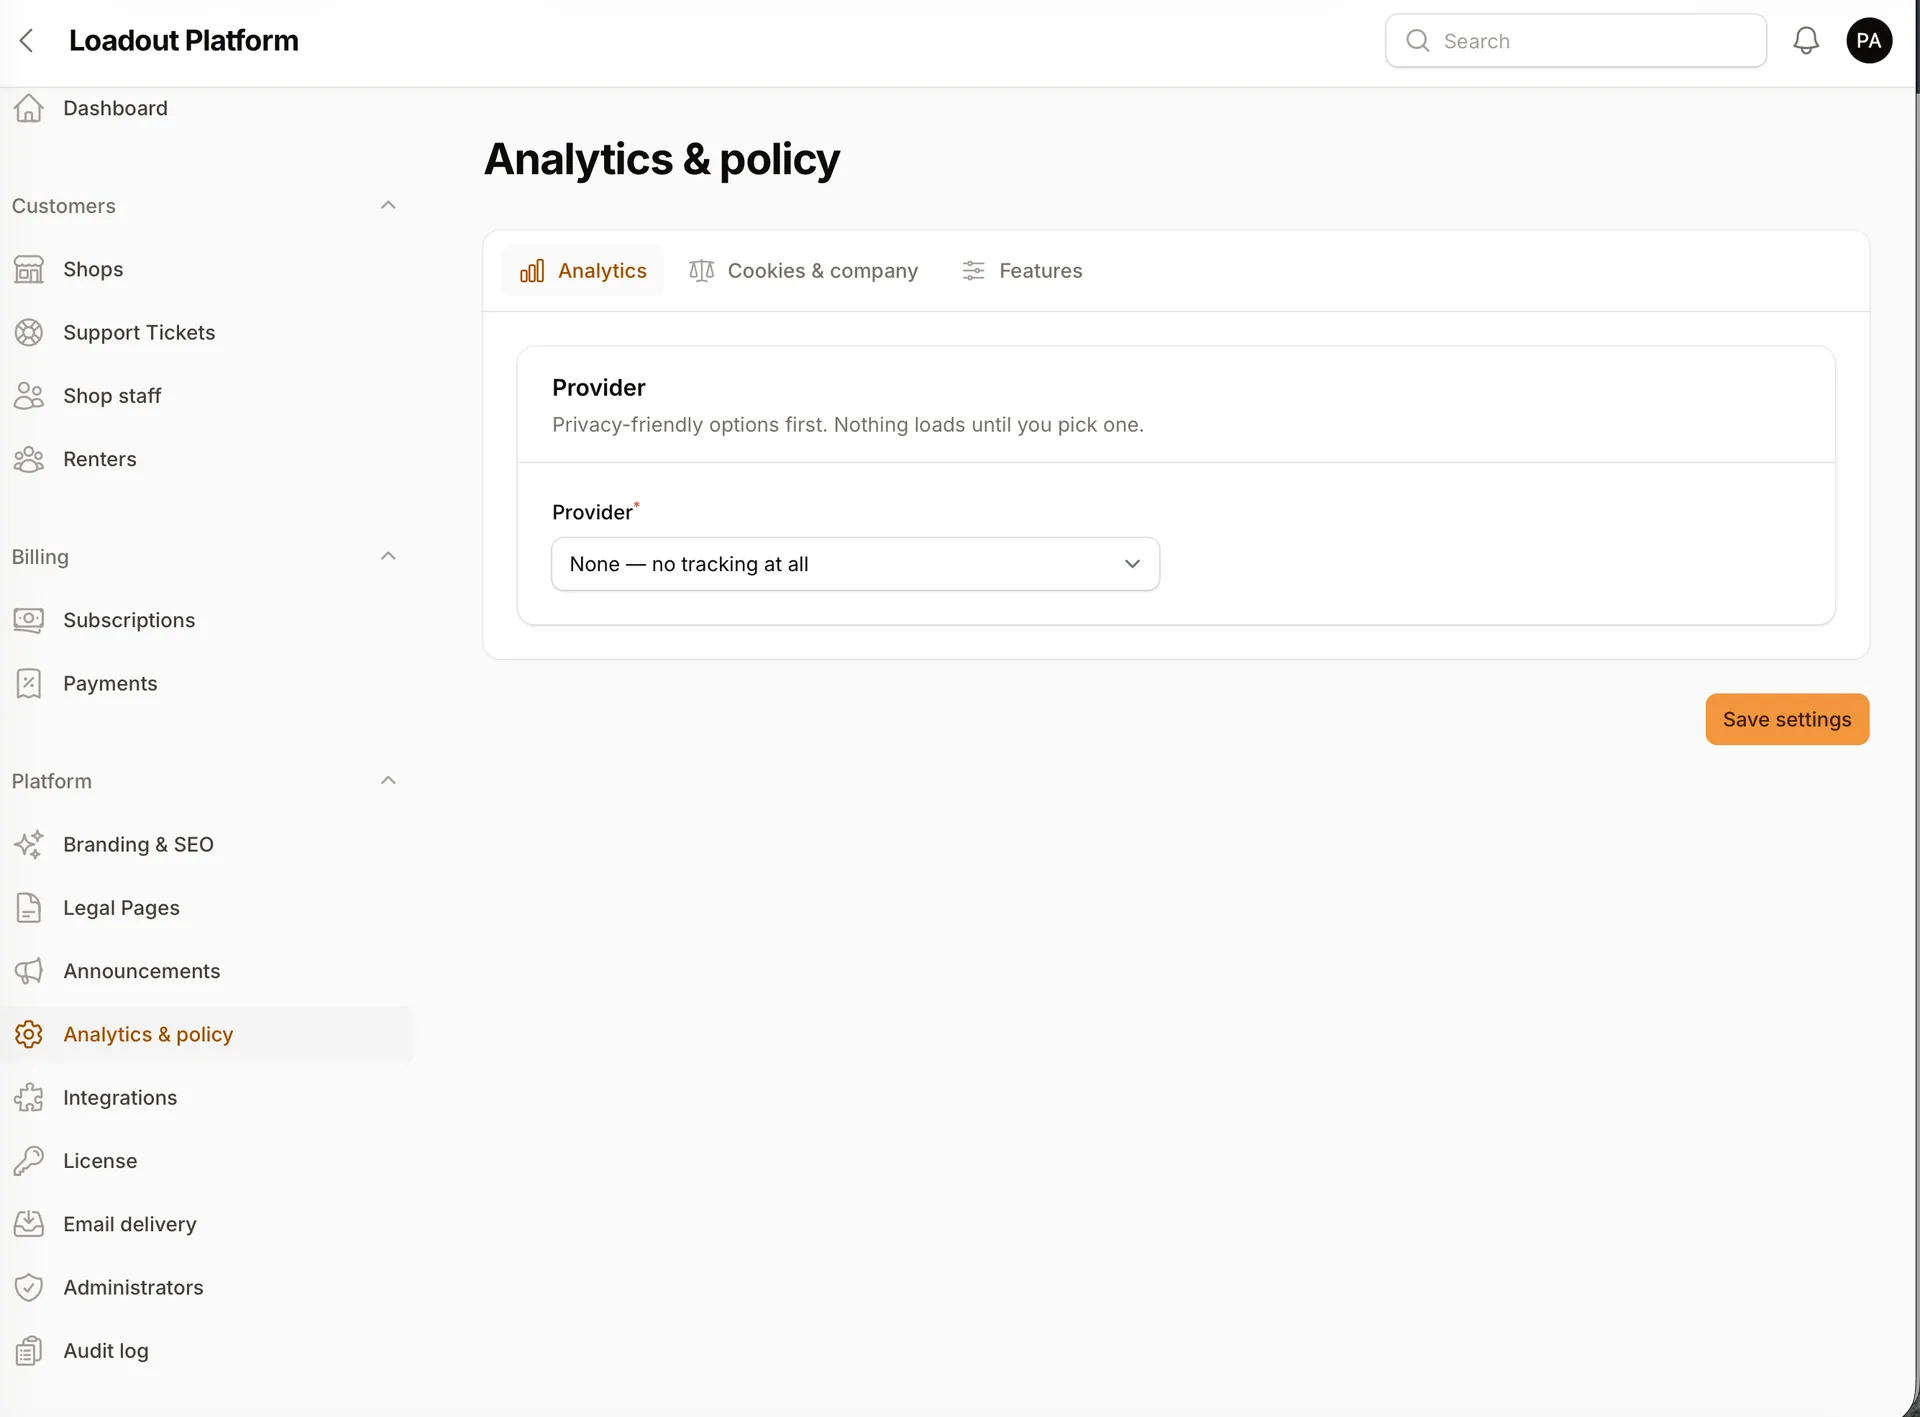The width and height of the screenshot is (1920, 1417).
Task: Collapse the Customers sidebar section
Action: pos(388,205)
